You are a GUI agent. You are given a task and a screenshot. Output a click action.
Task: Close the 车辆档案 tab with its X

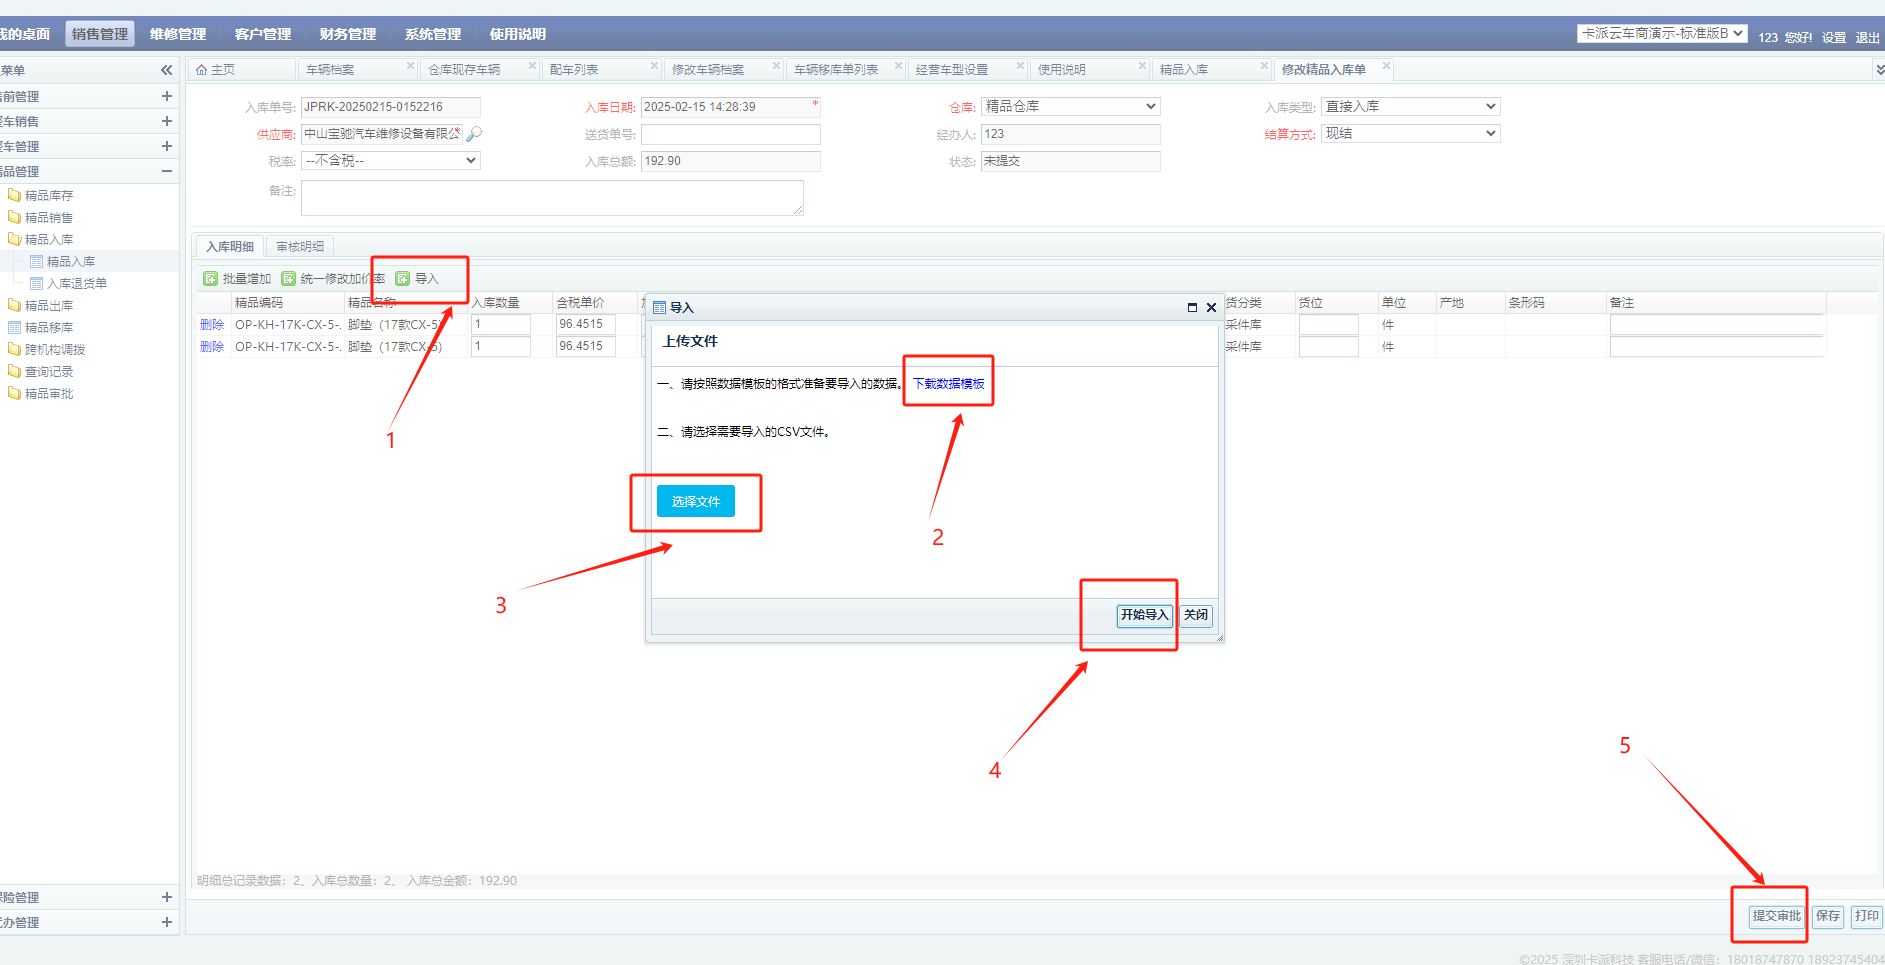pyautogui.click(x=410, y=66)
